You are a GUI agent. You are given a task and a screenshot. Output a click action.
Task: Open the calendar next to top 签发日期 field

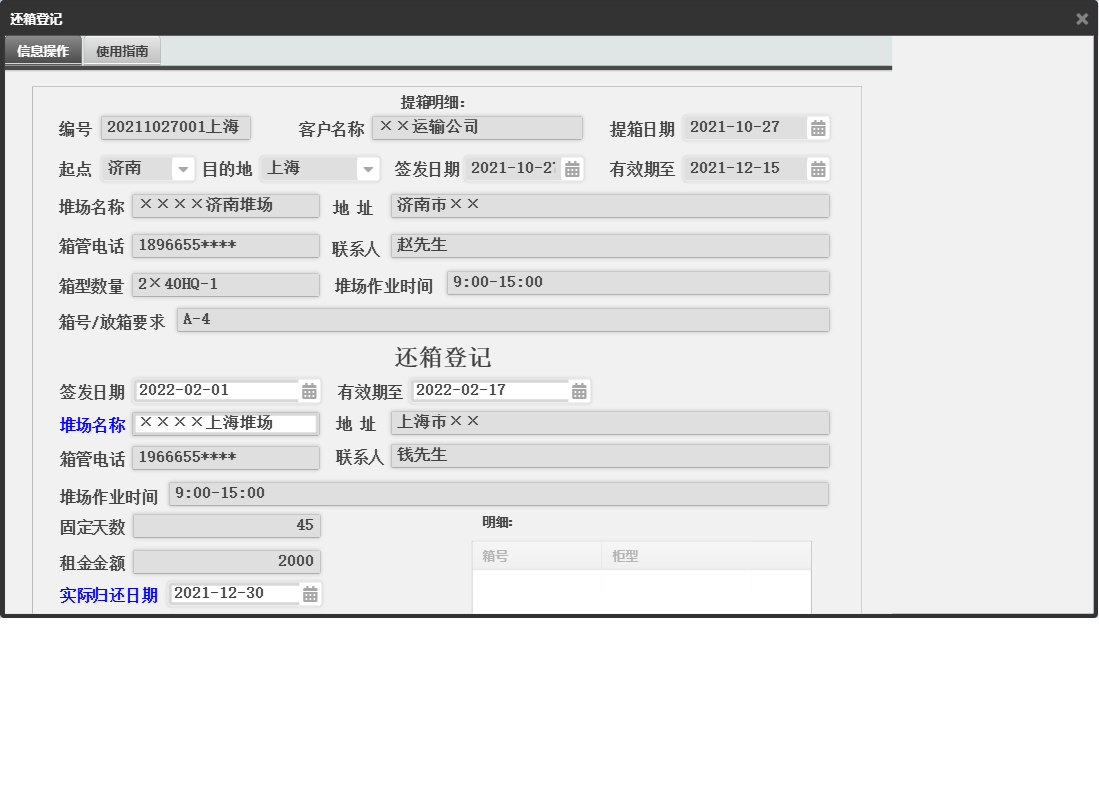point(570,168)
